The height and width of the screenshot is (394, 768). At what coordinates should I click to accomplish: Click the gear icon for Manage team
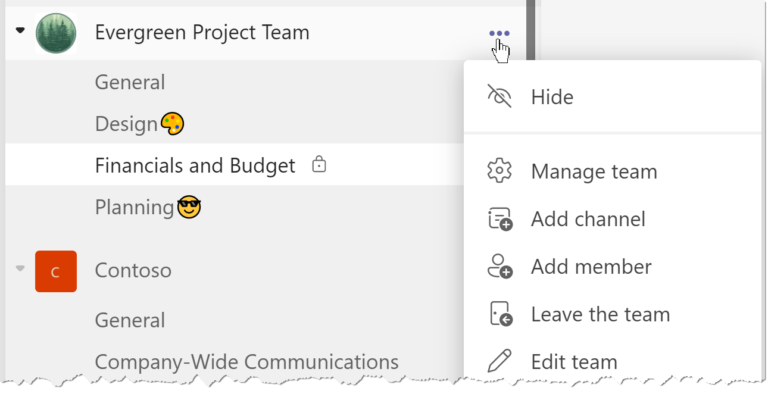(x=499, y=171)
